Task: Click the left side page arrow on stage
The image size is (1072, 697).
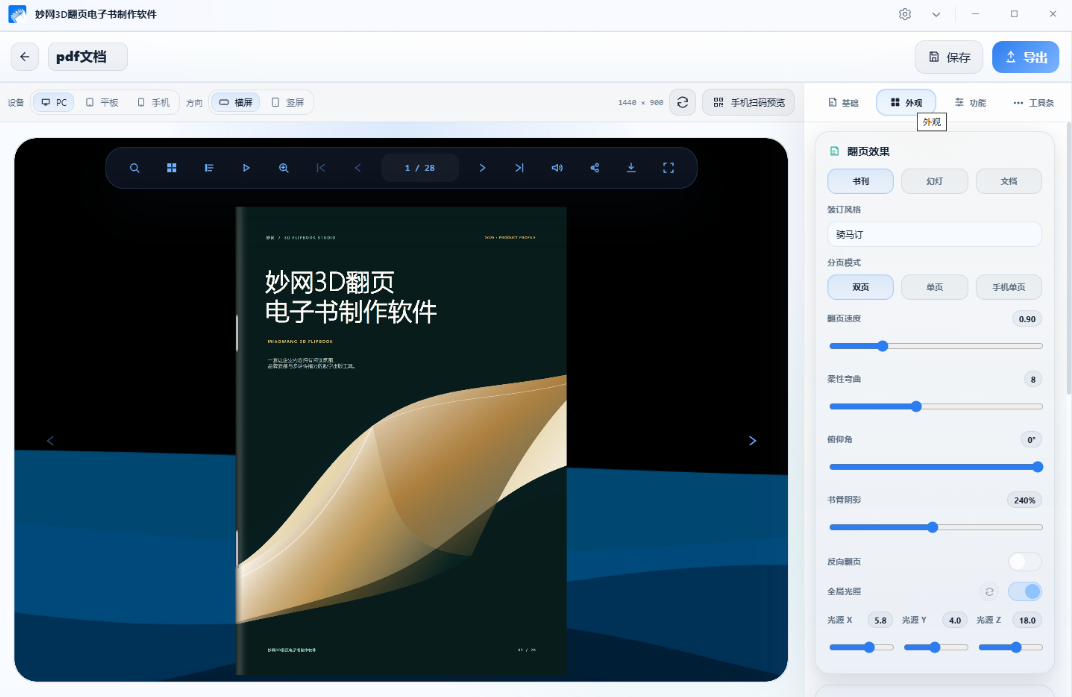Action: coord(50,440)
